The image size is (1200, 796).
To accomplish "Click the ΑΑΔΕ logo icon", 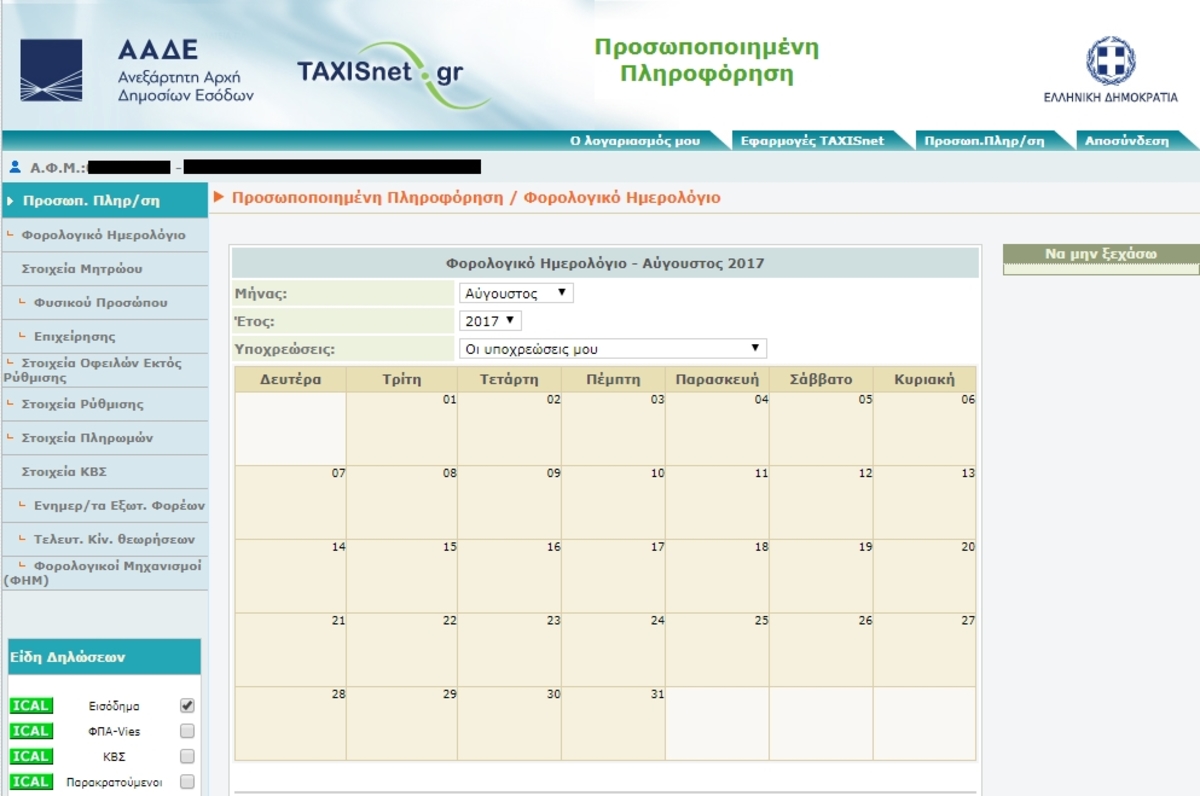I will click(51, 70).
